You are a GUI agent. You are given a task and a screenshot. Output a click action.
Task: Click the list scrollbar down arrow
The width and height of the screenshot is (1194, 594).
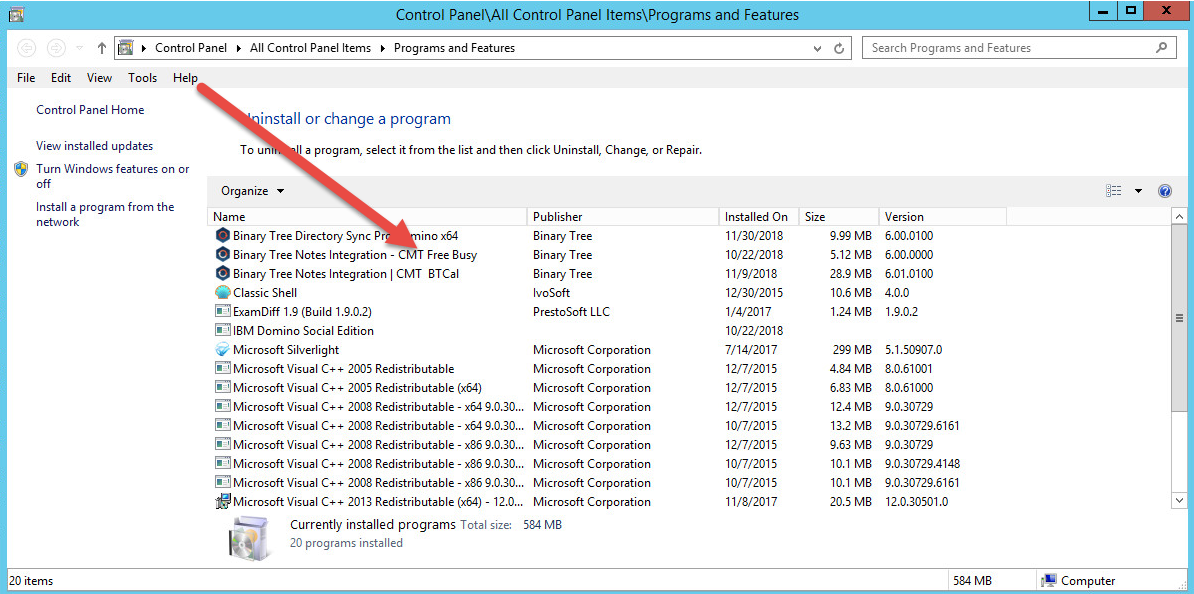pyautogui.click(x=1180, y=500)
